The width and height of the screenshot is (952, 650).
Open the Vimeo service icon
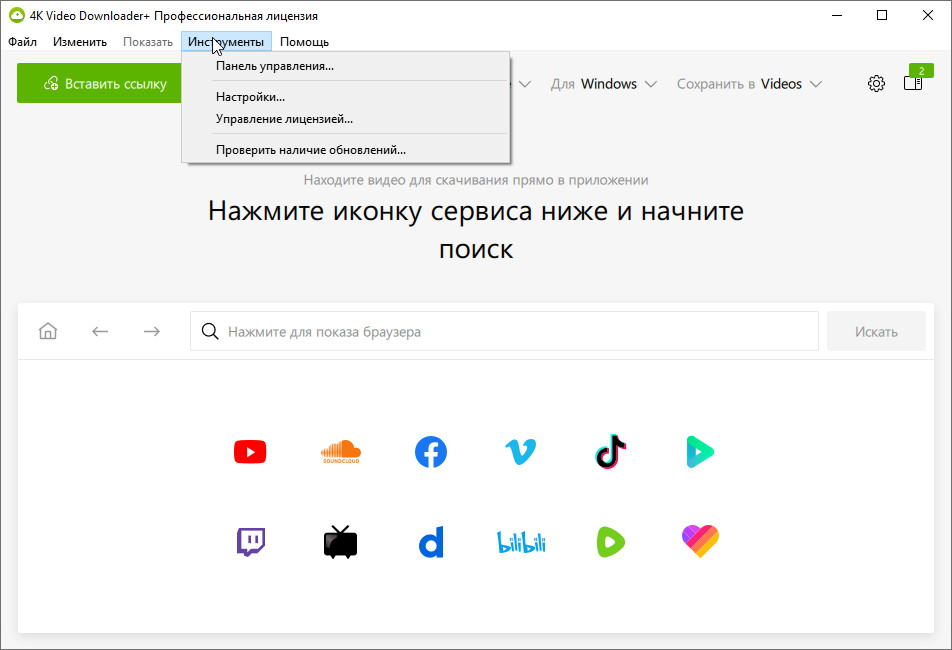tap(520, 452)
